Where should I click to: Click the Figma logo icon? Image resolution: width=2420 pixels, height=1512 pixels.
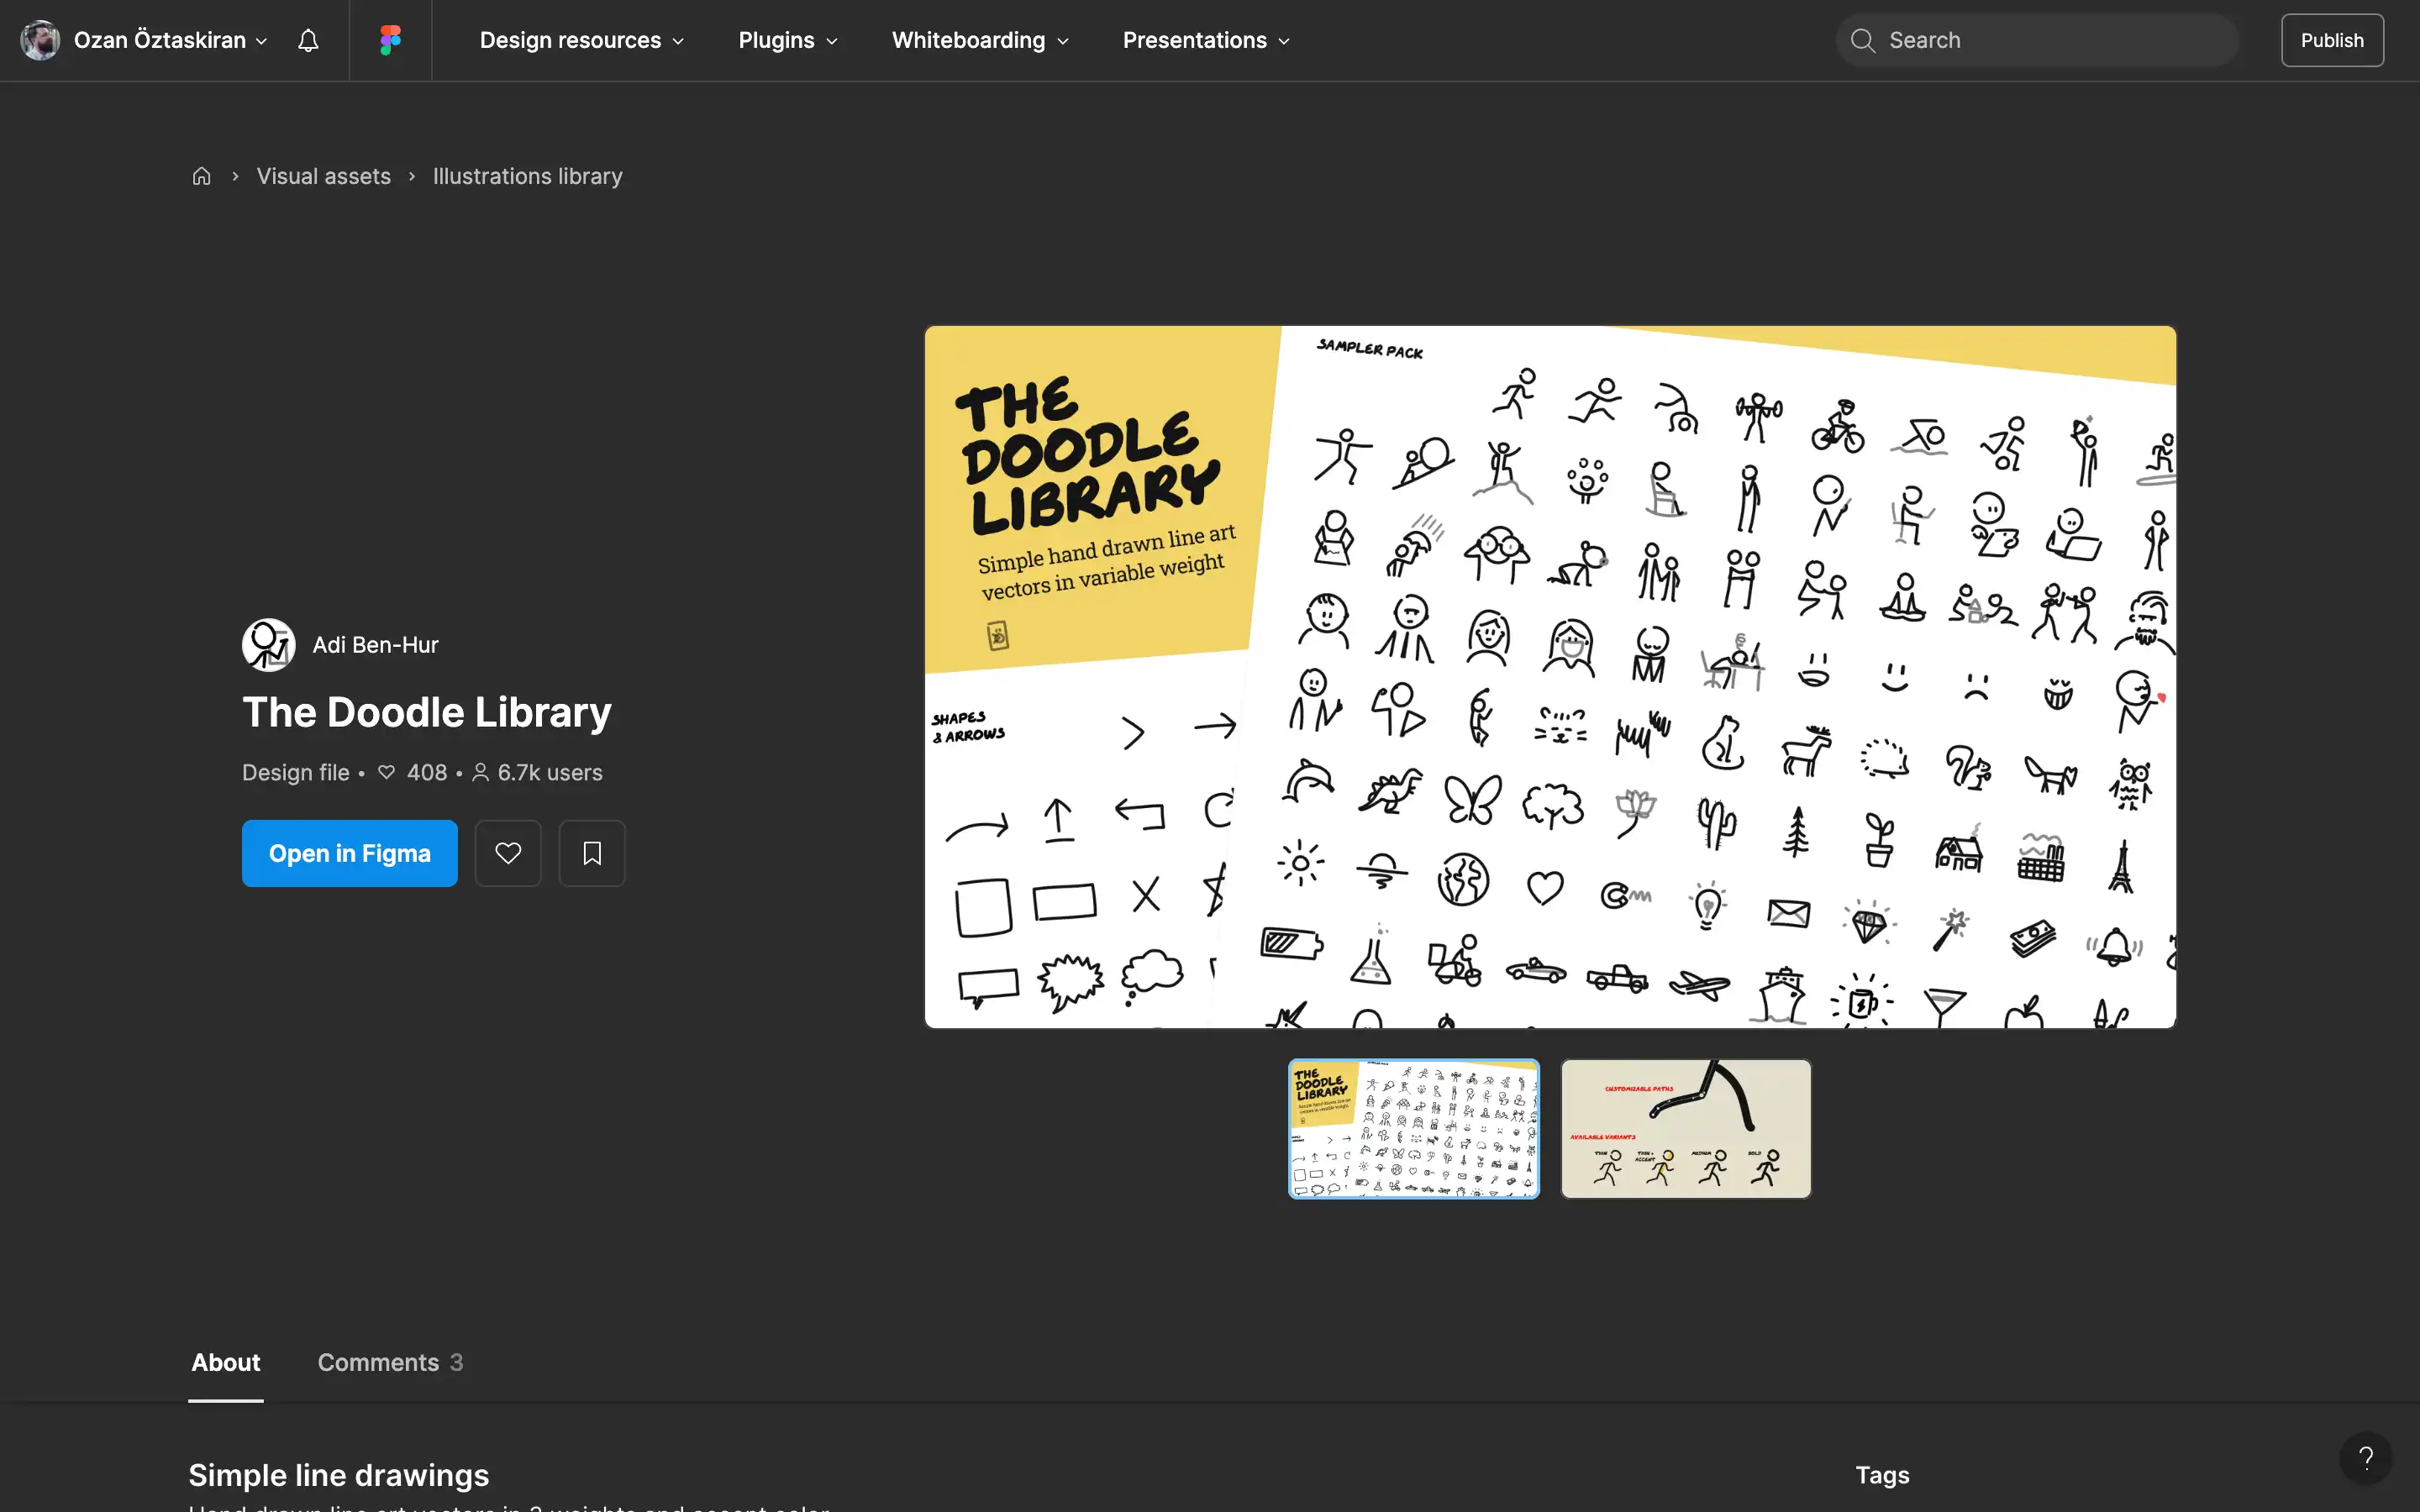coord(390,40)
